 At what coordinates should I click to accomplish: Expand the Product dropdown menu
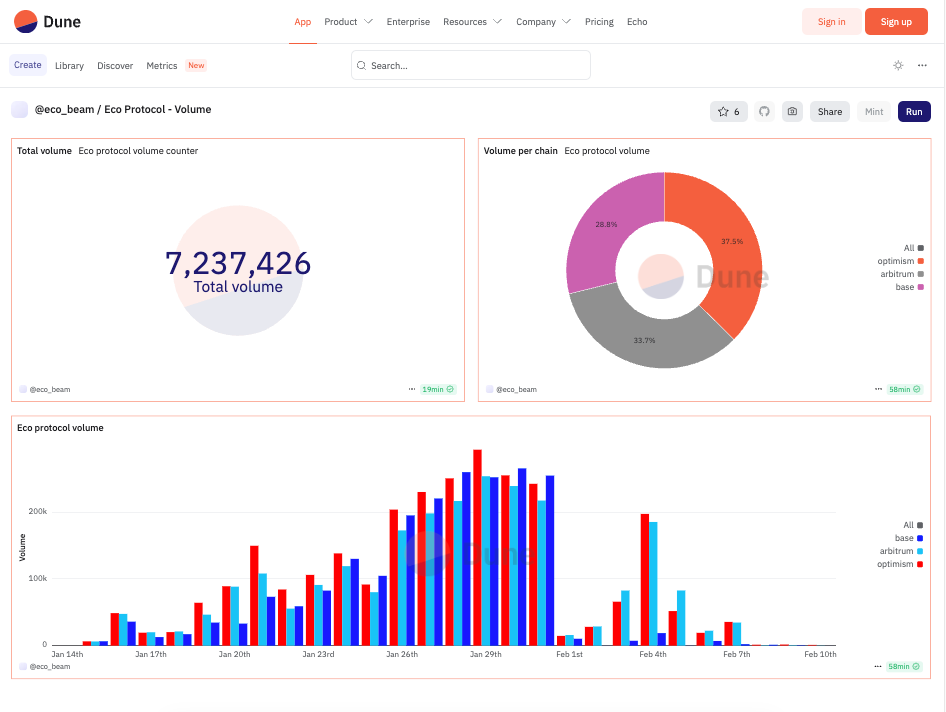(x=348, y=22)
